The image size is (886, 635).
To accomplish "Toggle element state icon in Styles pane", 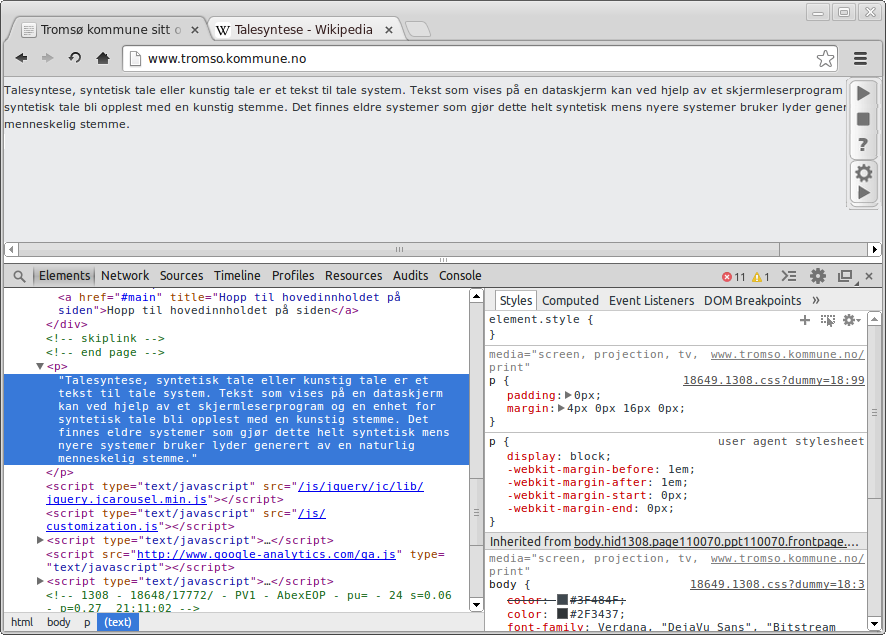I will (x=828, y=320).
